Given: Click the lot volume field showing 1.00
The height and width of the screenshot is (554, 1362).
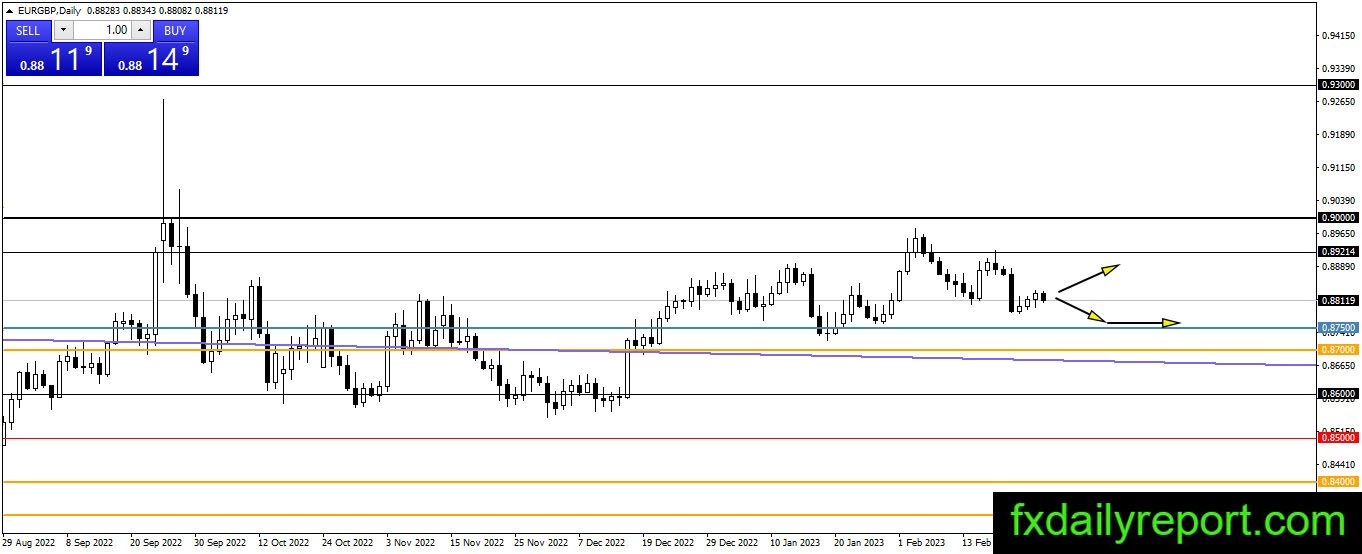Looking at the screenshot, I should coord(101,30).
